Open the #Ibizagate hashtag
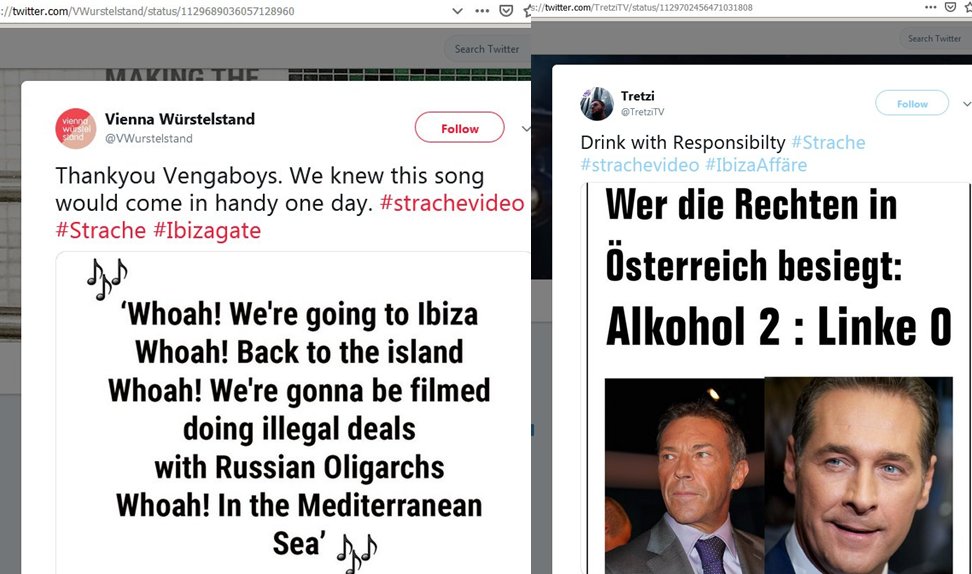972x574 pixels. click(207, 231)
